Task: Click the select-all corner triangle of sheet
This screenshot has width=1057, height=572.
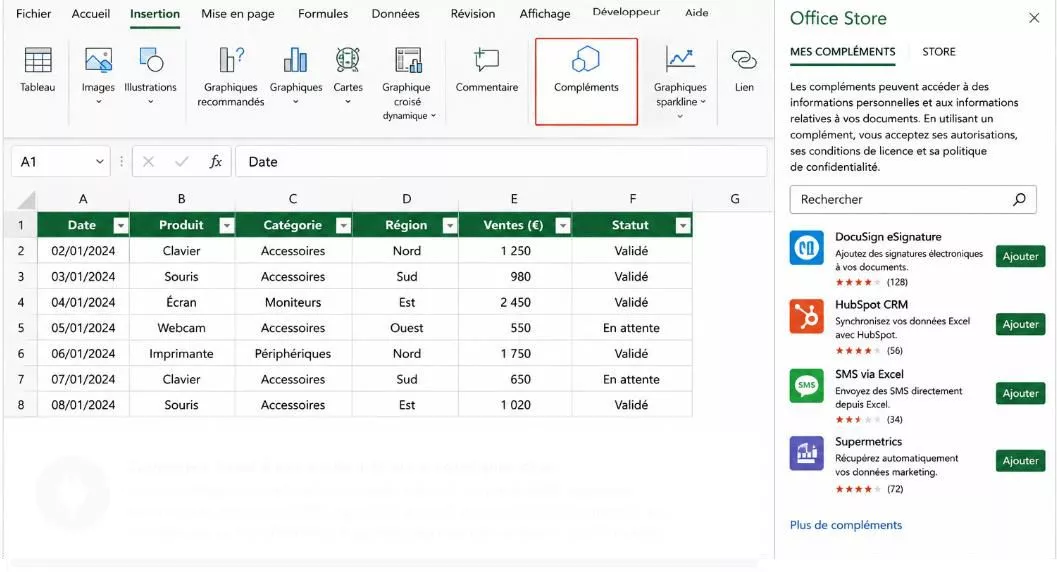Action: coord(26,199)
